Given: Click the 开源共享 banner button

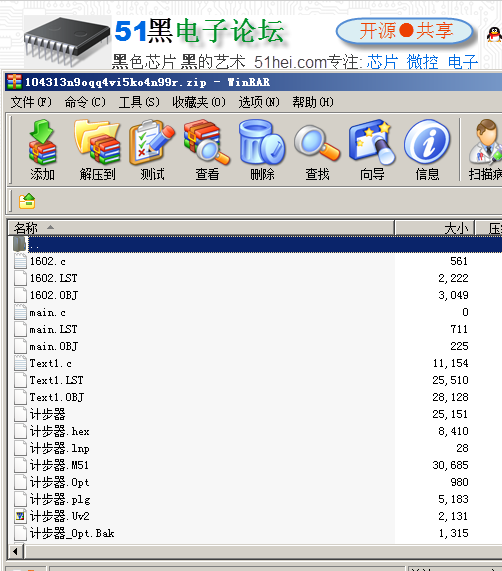Looking at the screenshot, I should (405, 31).
